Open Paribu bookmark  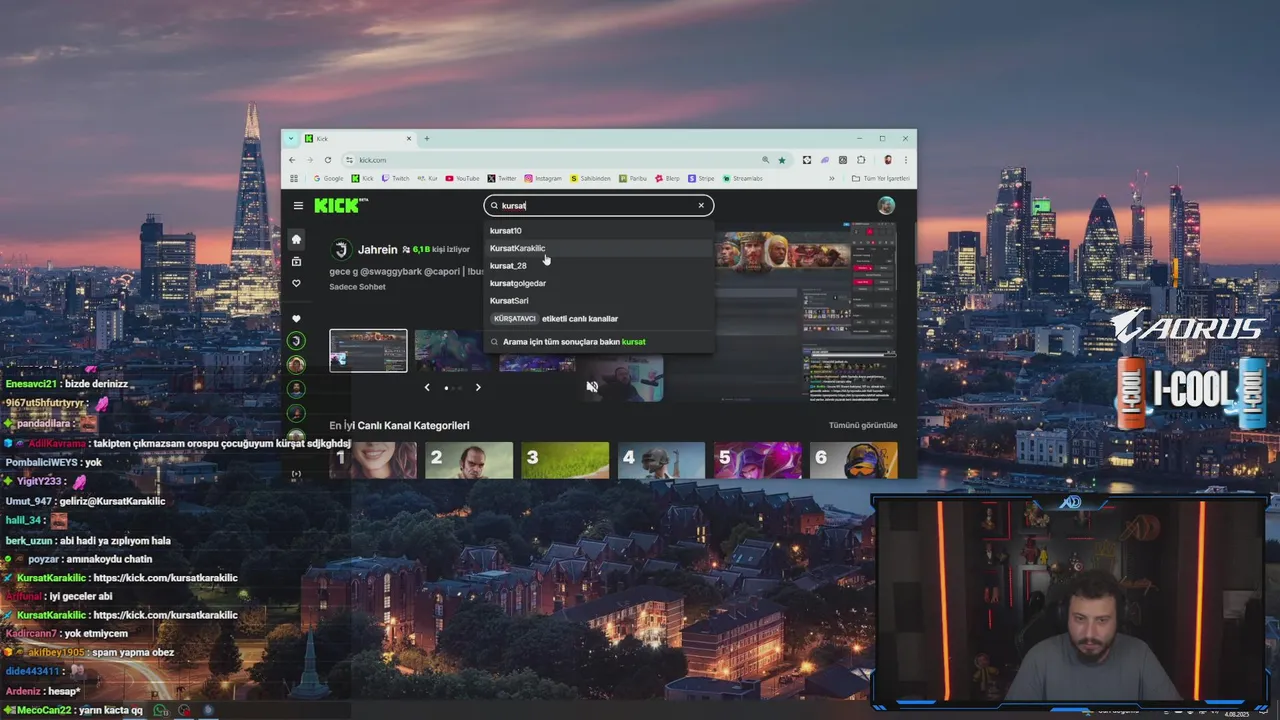coord(634,178)
